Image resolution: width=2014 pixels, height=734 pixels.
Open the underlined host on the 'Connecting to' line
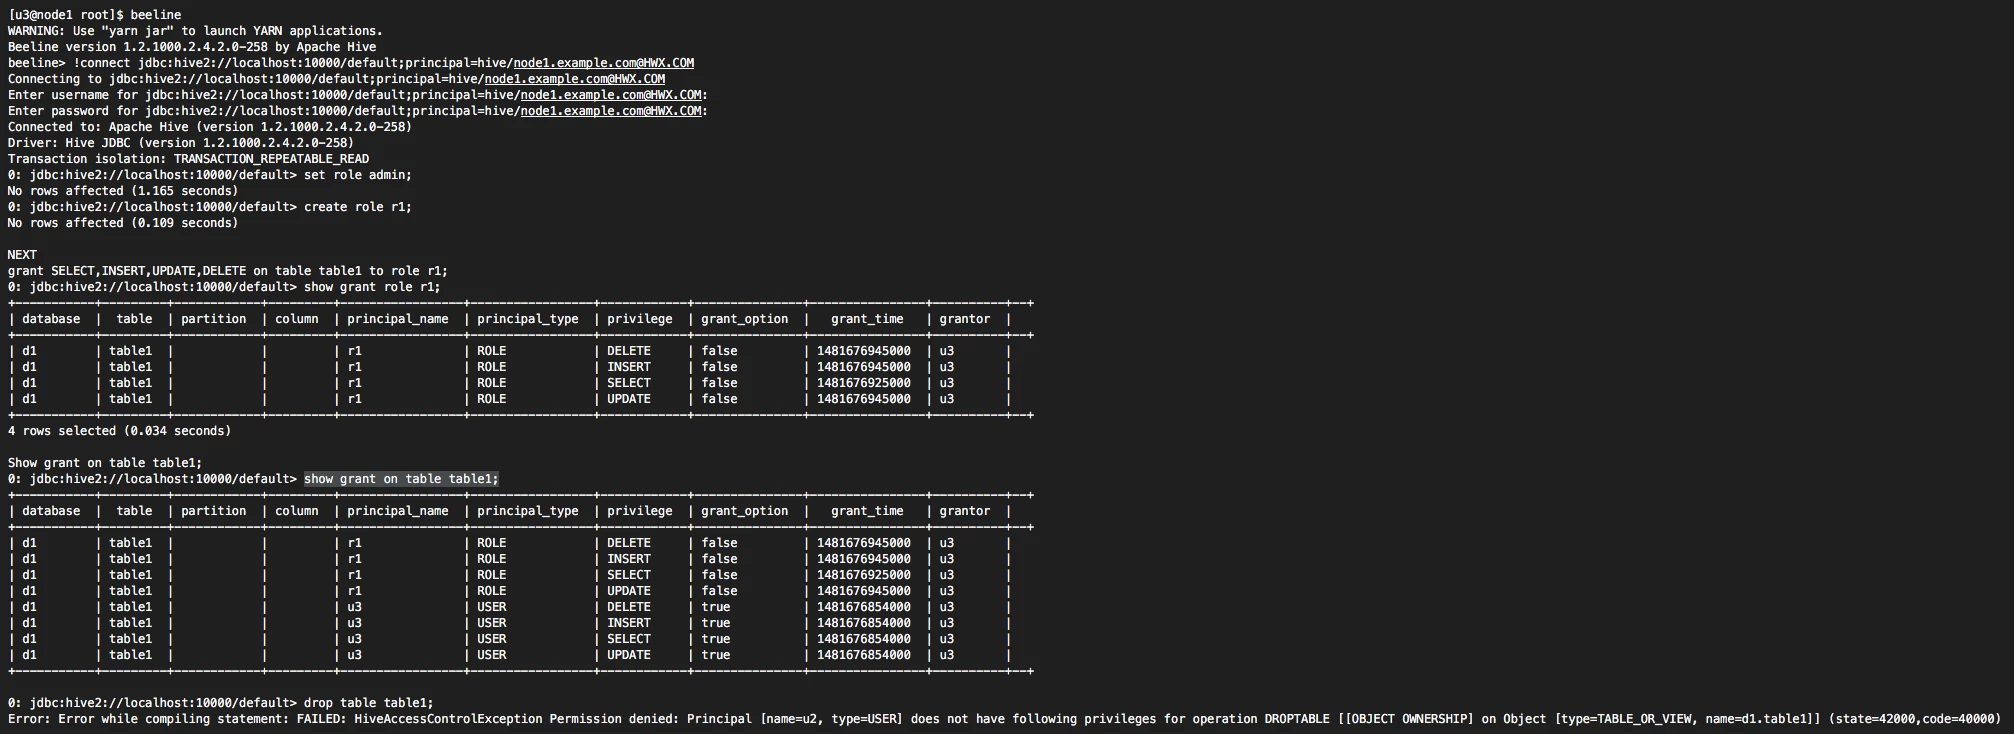(x=575, y=79)
